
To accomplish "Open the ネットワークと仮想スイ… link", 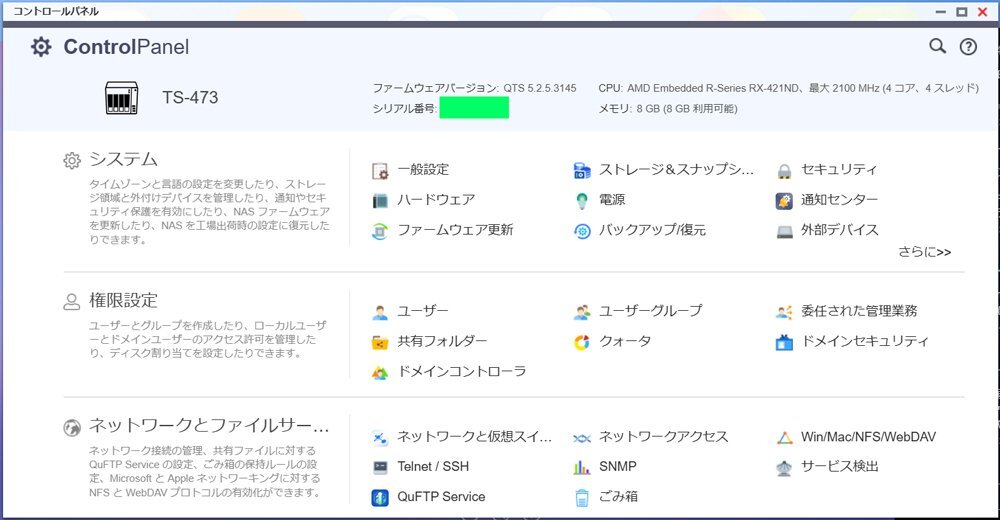I will [474, 436].
